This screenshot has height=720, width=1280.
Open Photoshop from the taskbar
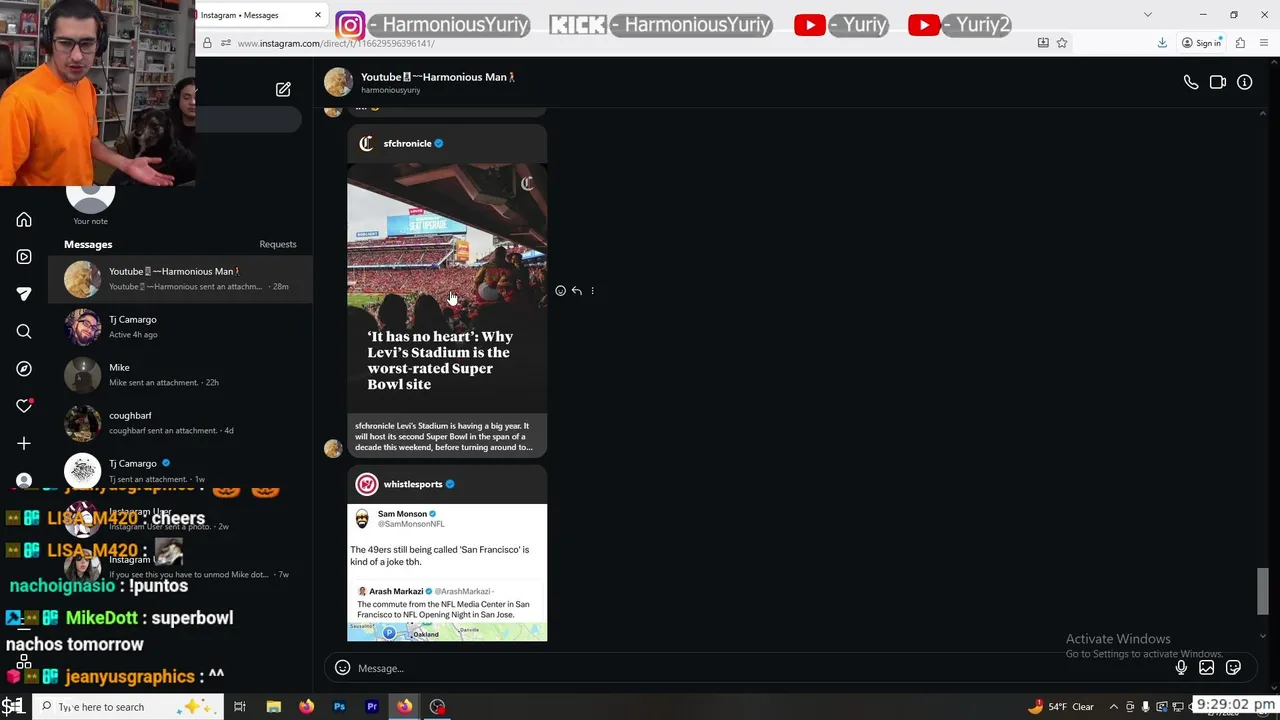(x=339, y=707)
